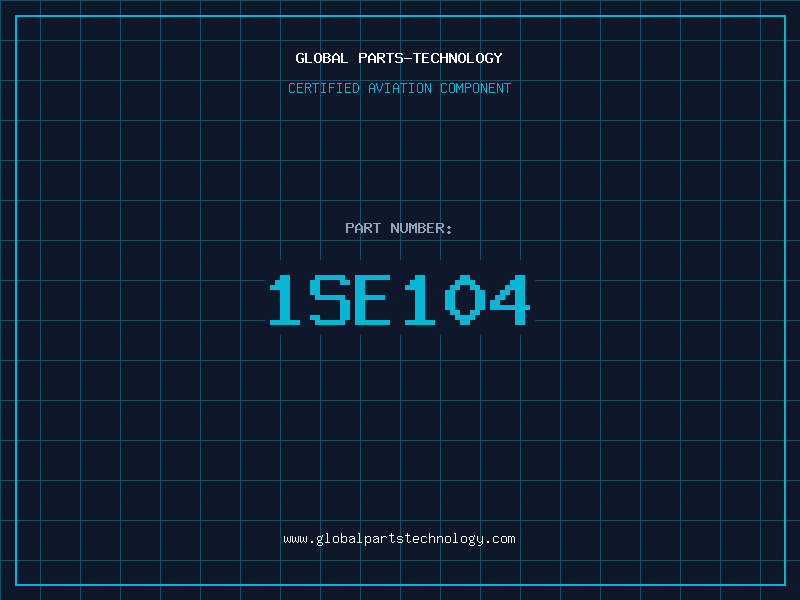800x600 pixels.
Task: Select the word AVIATION in the subtitle
Action: click(400, 89)
